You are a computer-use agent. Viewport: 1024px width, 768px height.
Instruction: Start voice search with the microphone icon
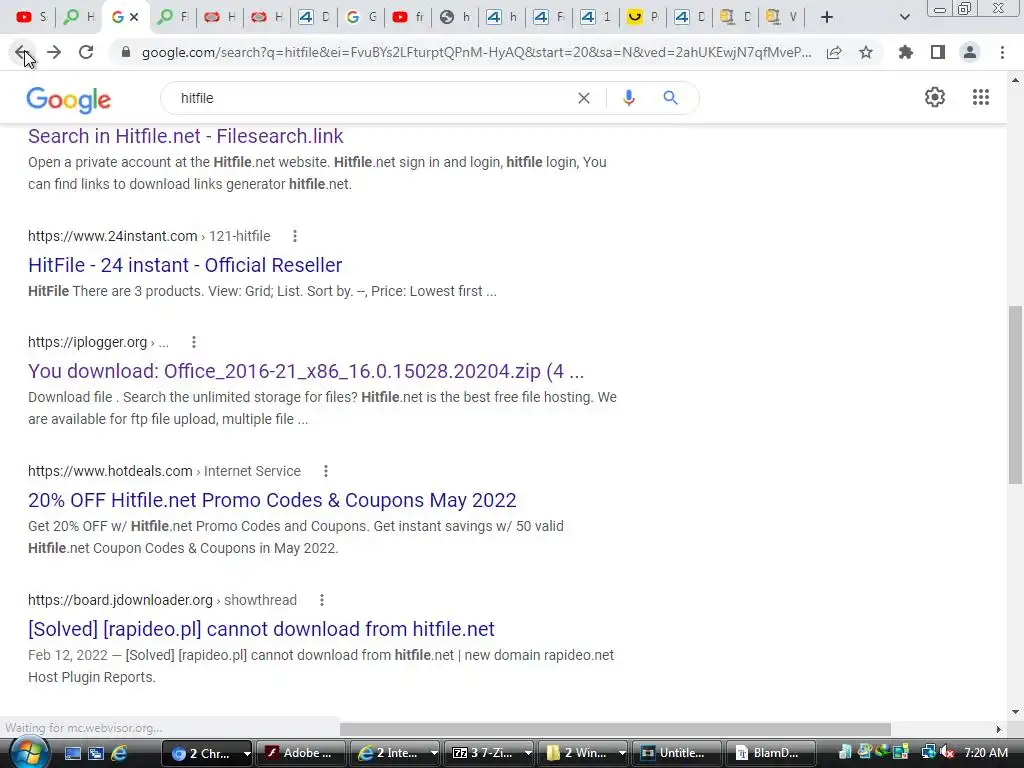tap(628, 98)
